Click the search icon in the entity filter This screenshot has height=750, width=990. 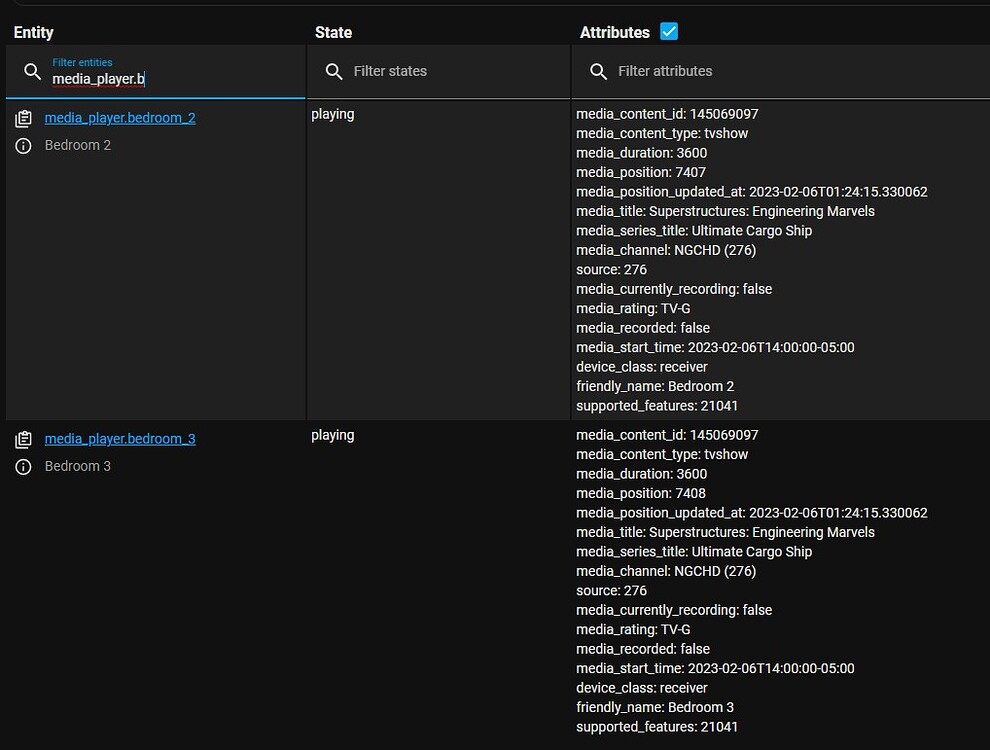(x=33, y=71)
